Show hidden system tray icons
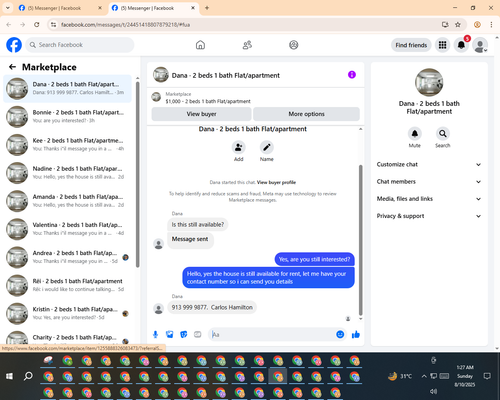Screen dimensions: 500x400 tap(424, 376)
